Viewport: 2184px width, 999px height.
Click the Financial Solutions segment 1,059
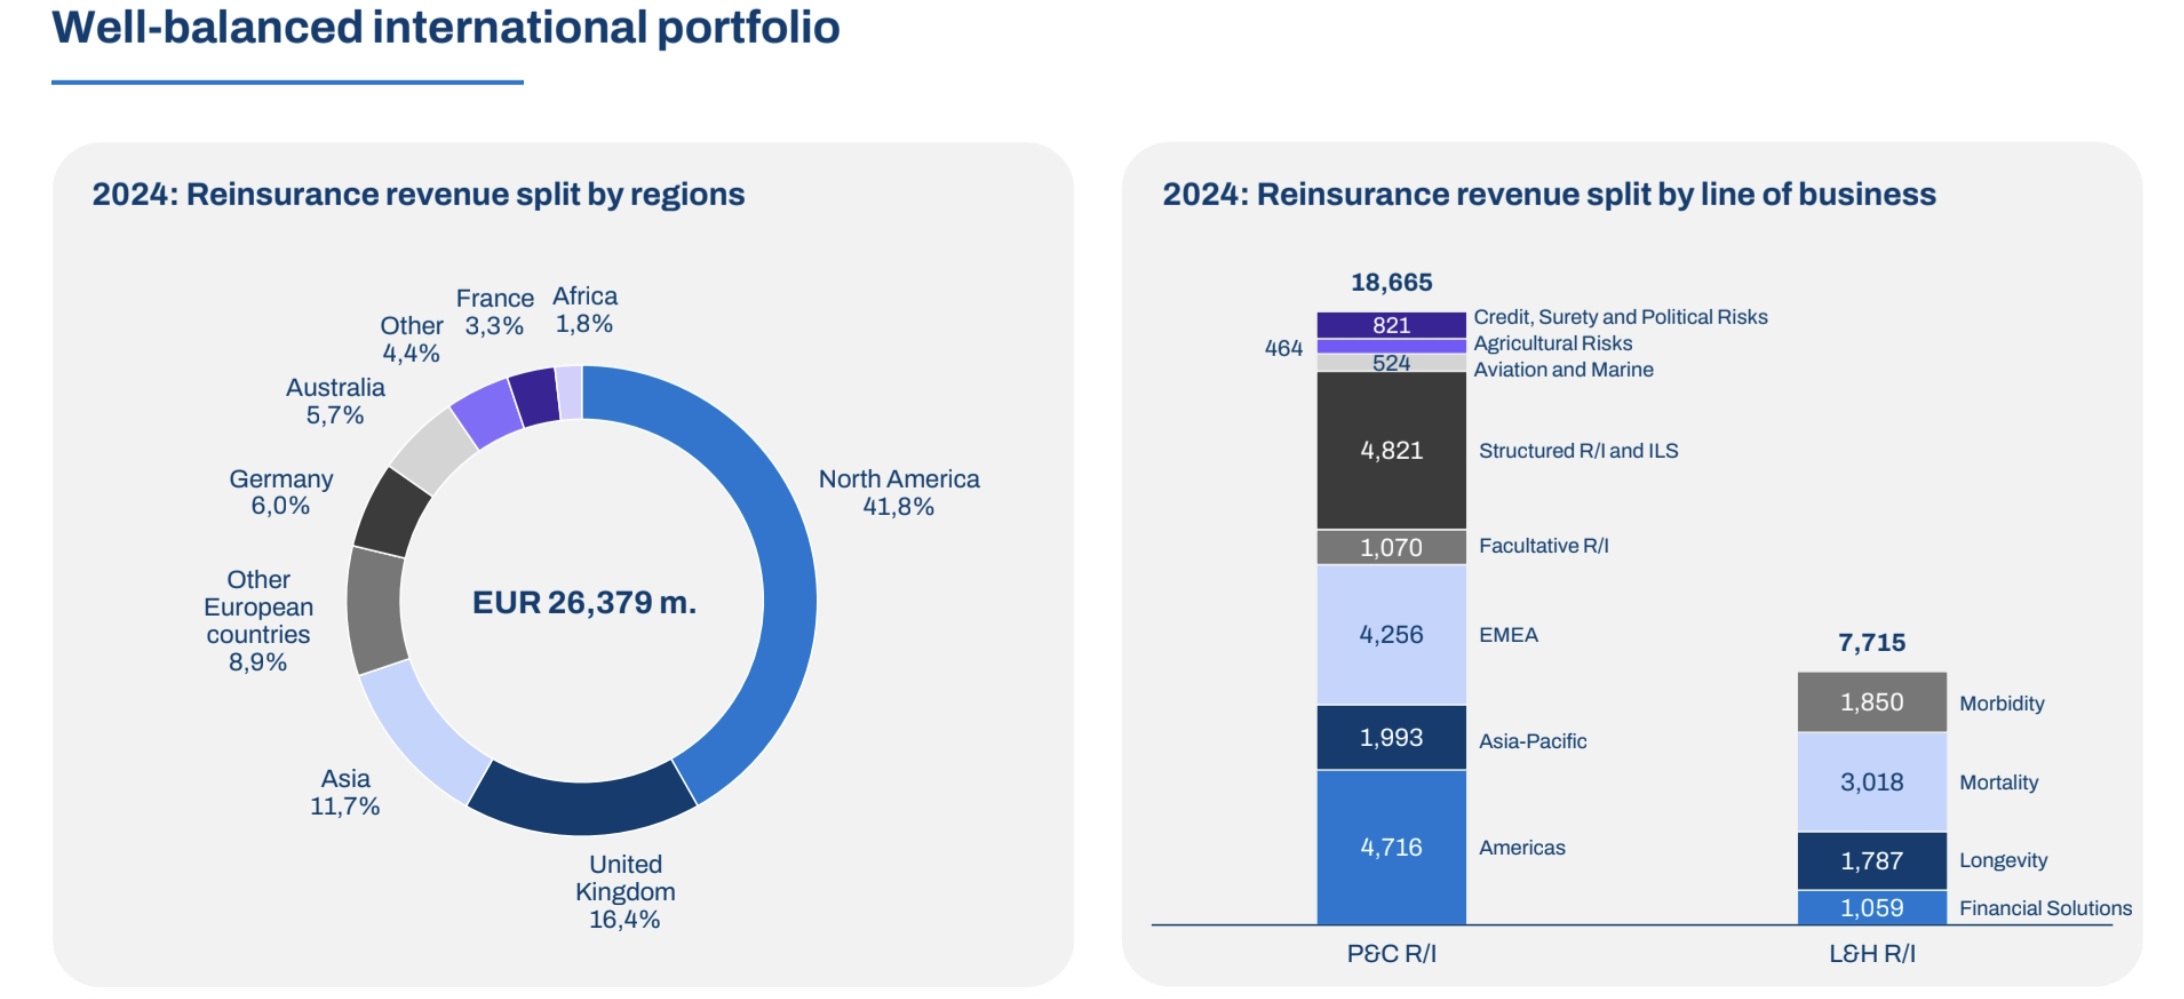[1872, 908]
